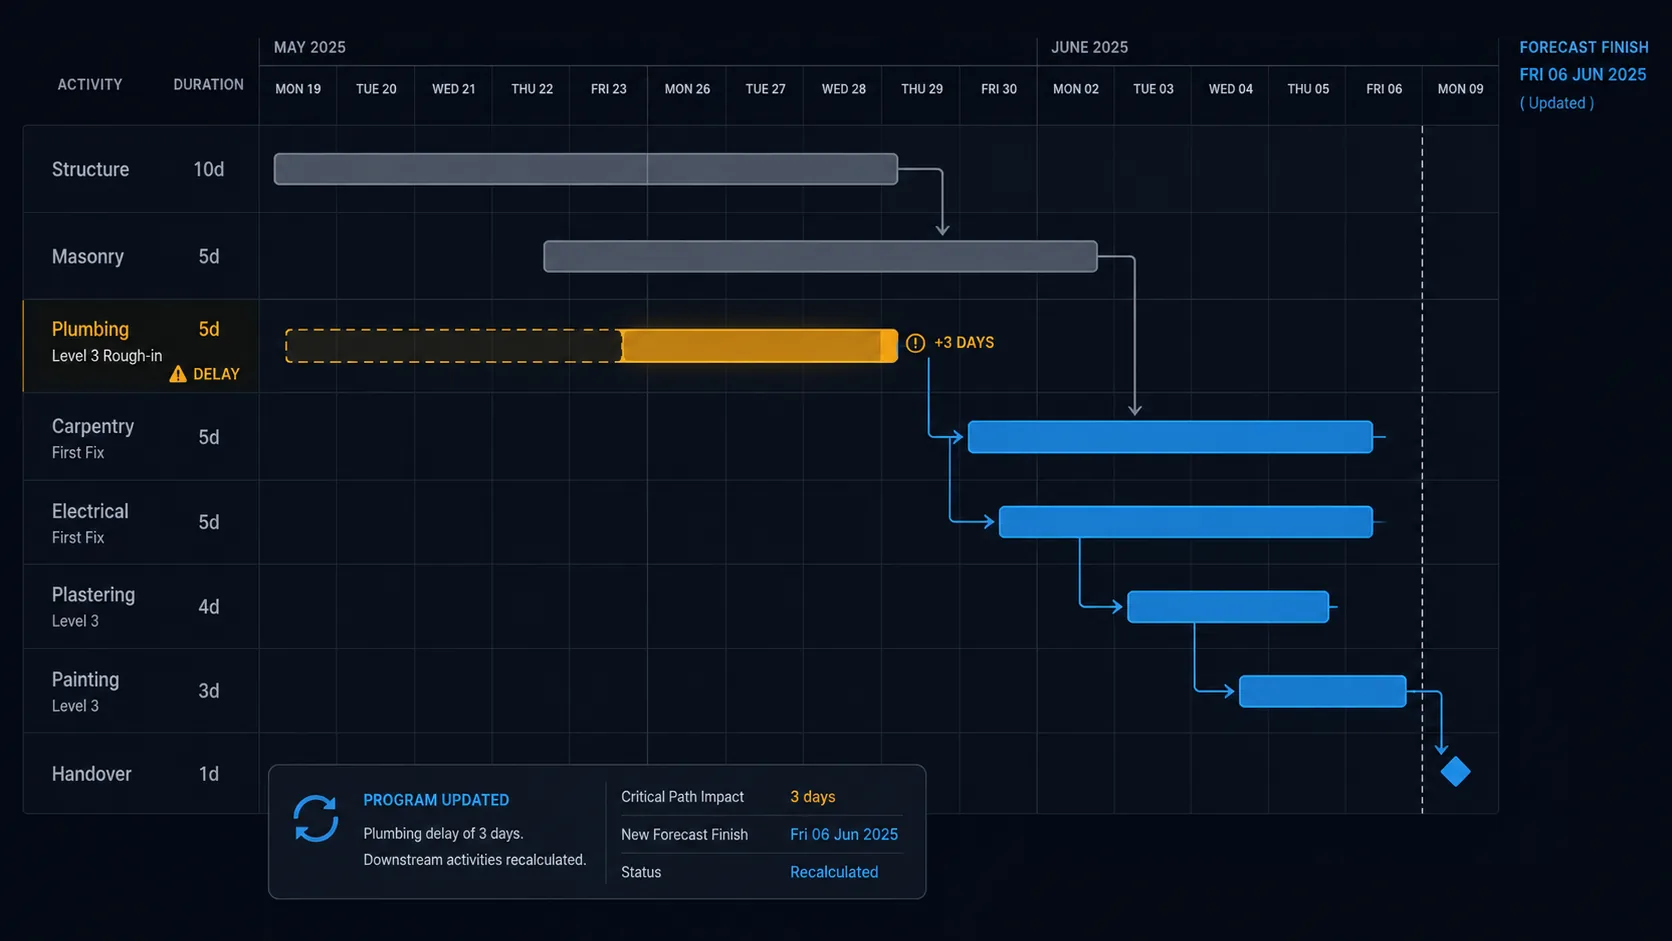Click the orange Plumbing delay bar
Viewport: 1672px width, 941px height.
[x=759, y=346]
